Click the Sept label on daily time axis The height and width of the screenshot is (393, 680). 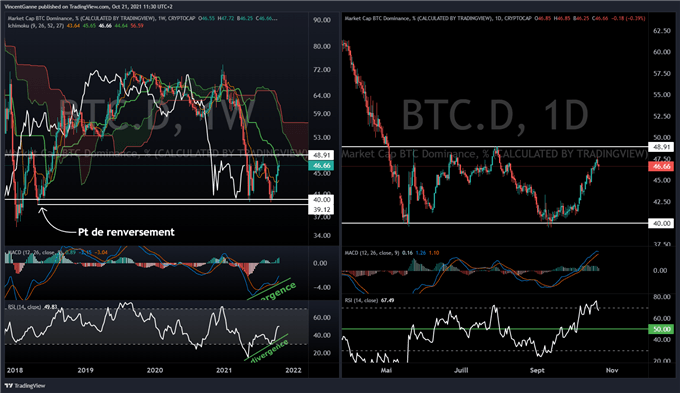537,370
